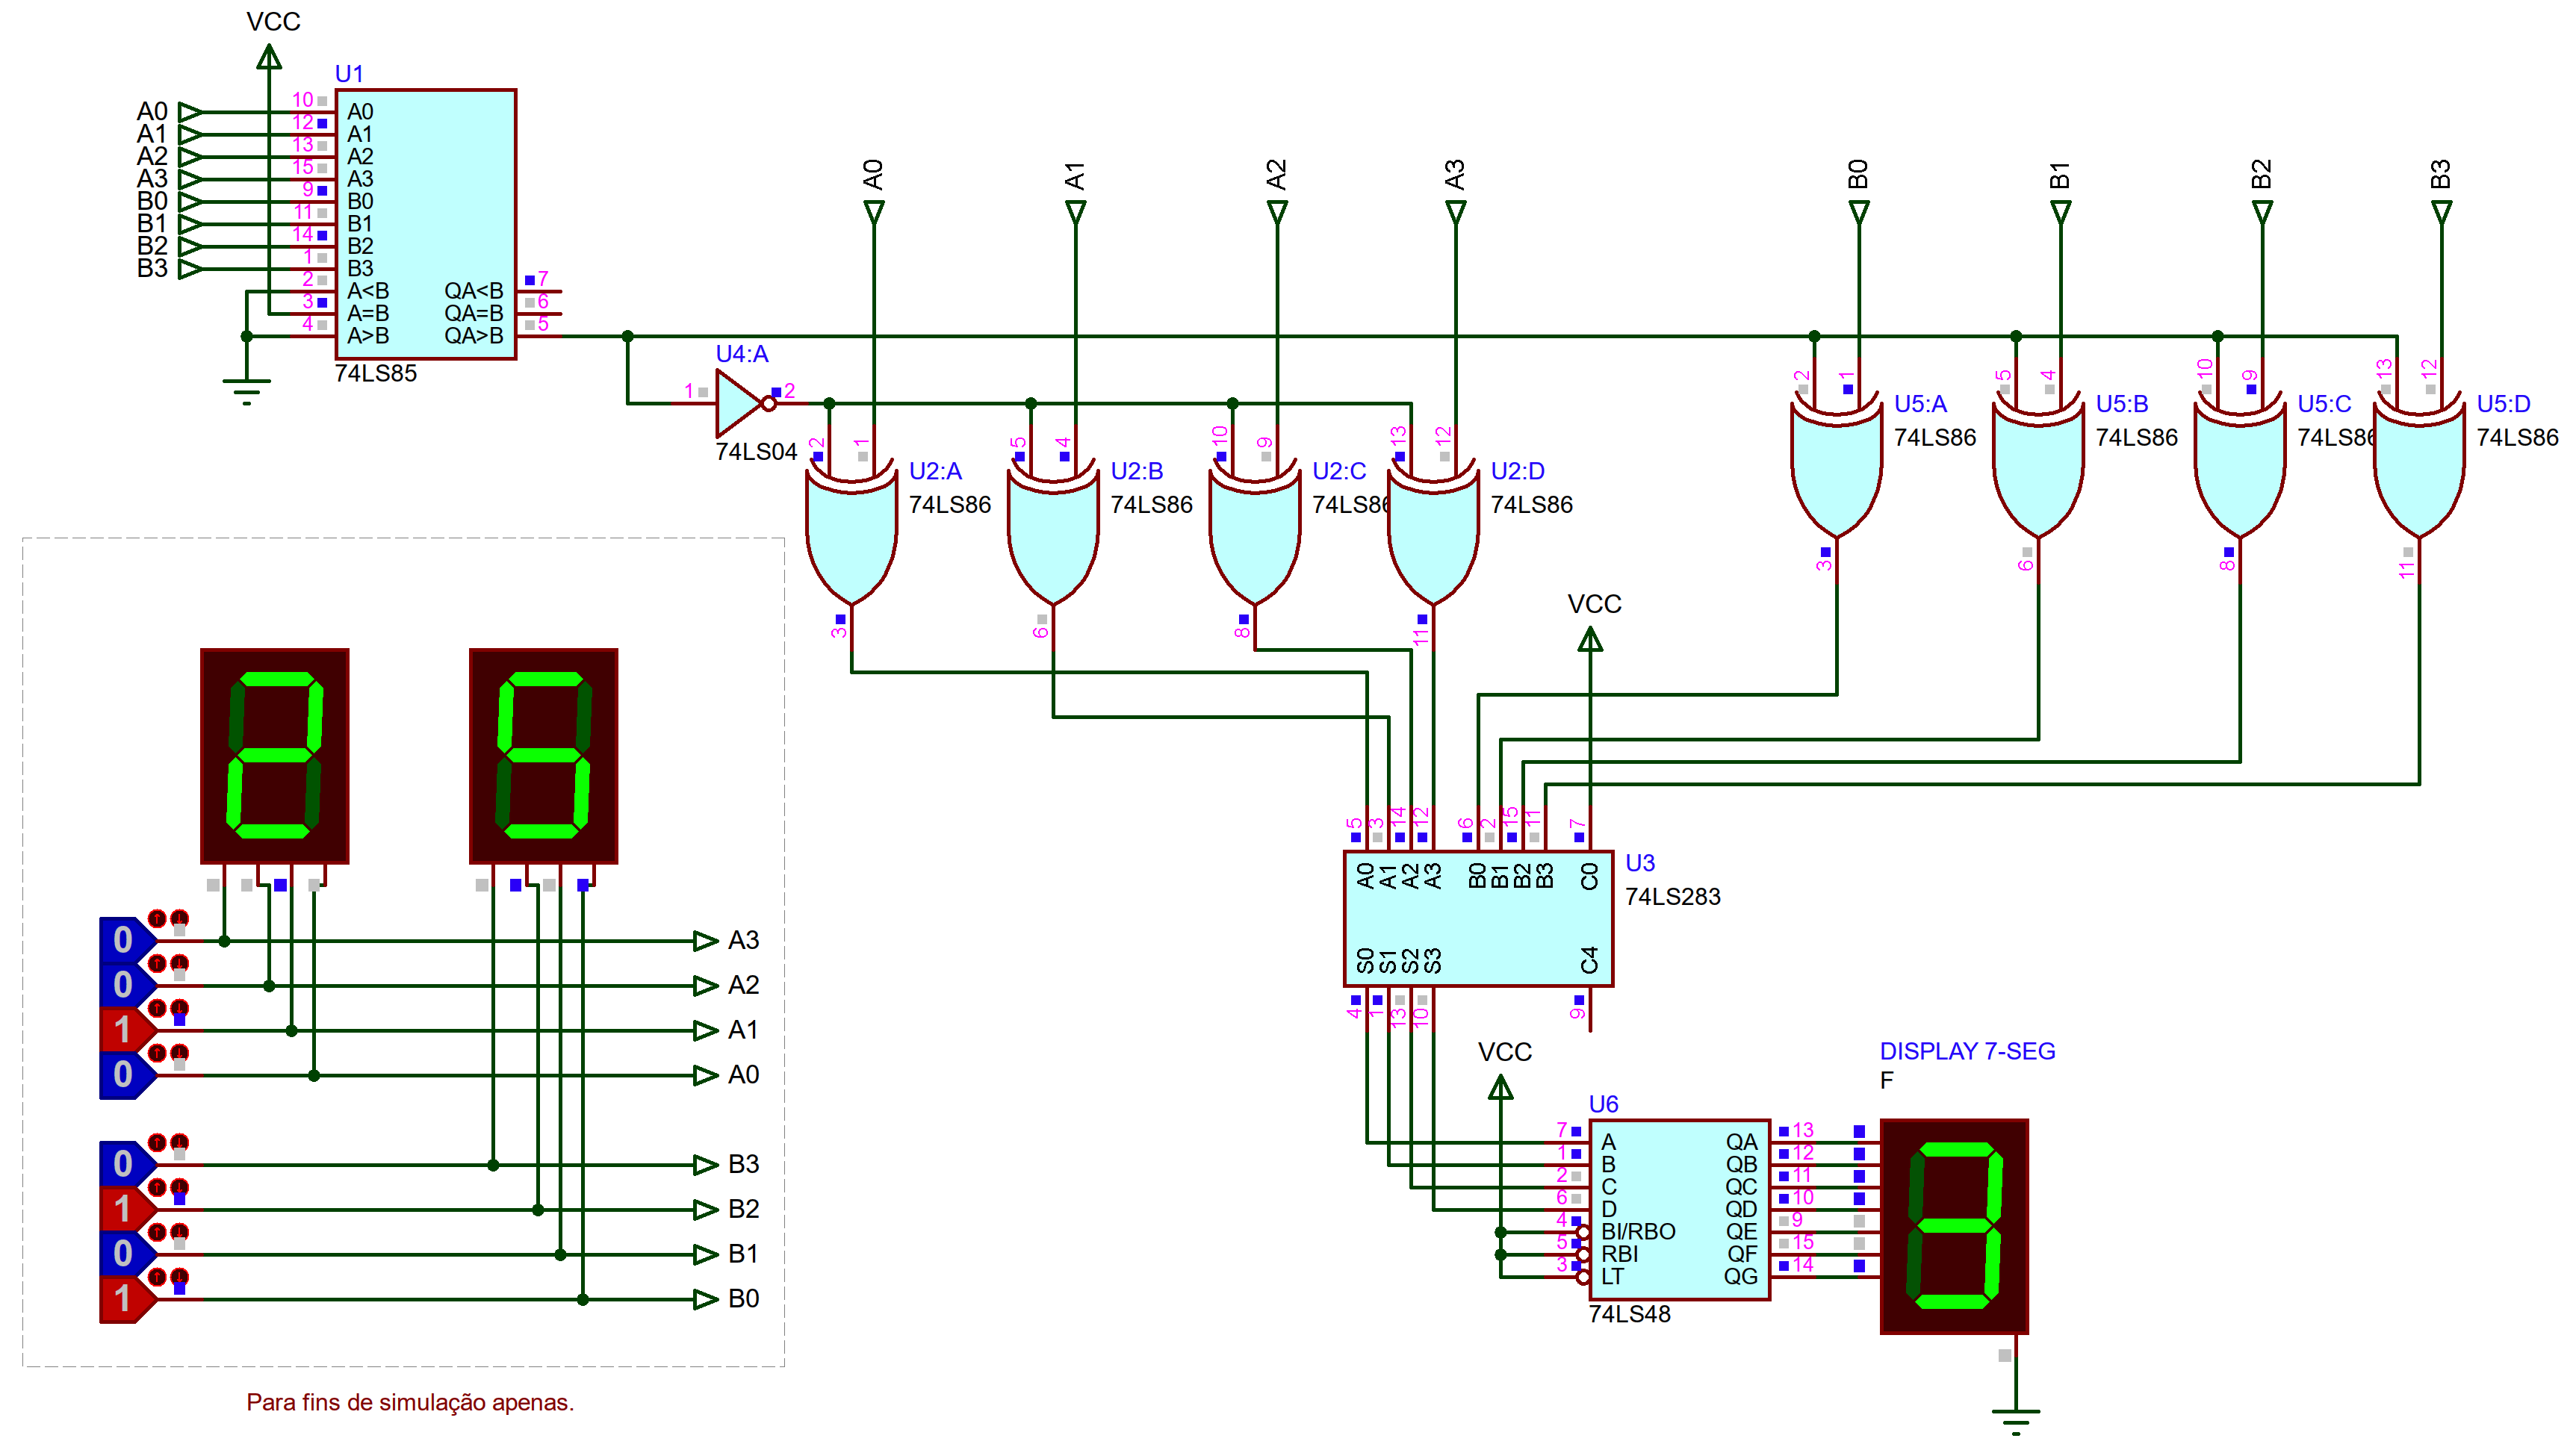Click the 'DISPLAY 7-SEG' label
The height and width of the screenshot is (1456, 2576).
1967,1051
